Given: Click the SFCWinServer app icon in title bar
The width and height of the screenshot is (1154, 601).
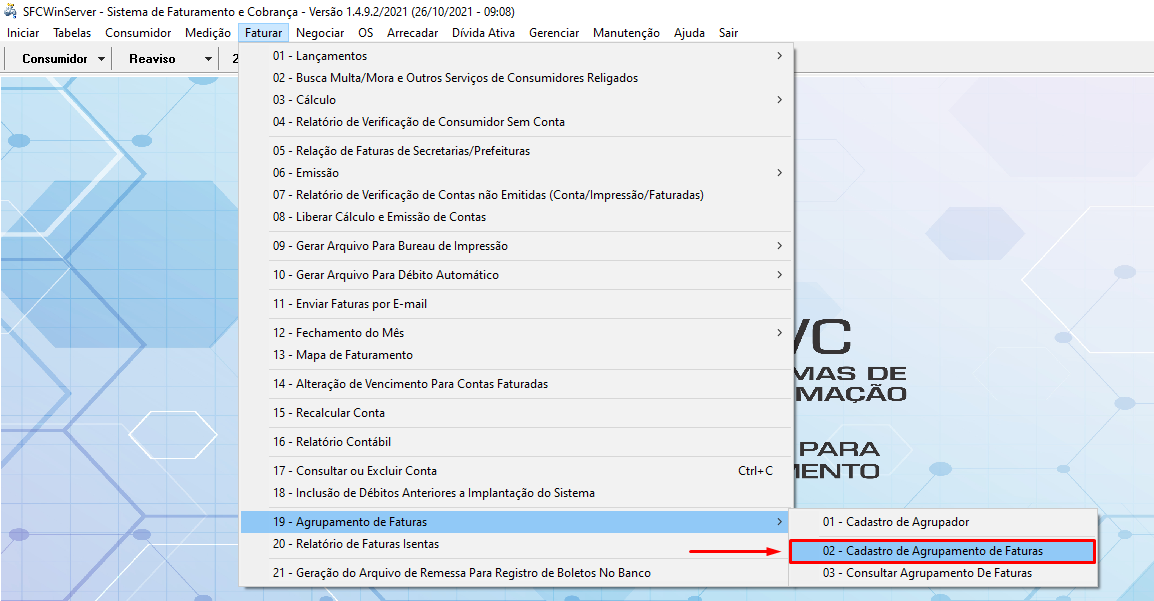Looking at the screenshot, I should pos(11,12).
